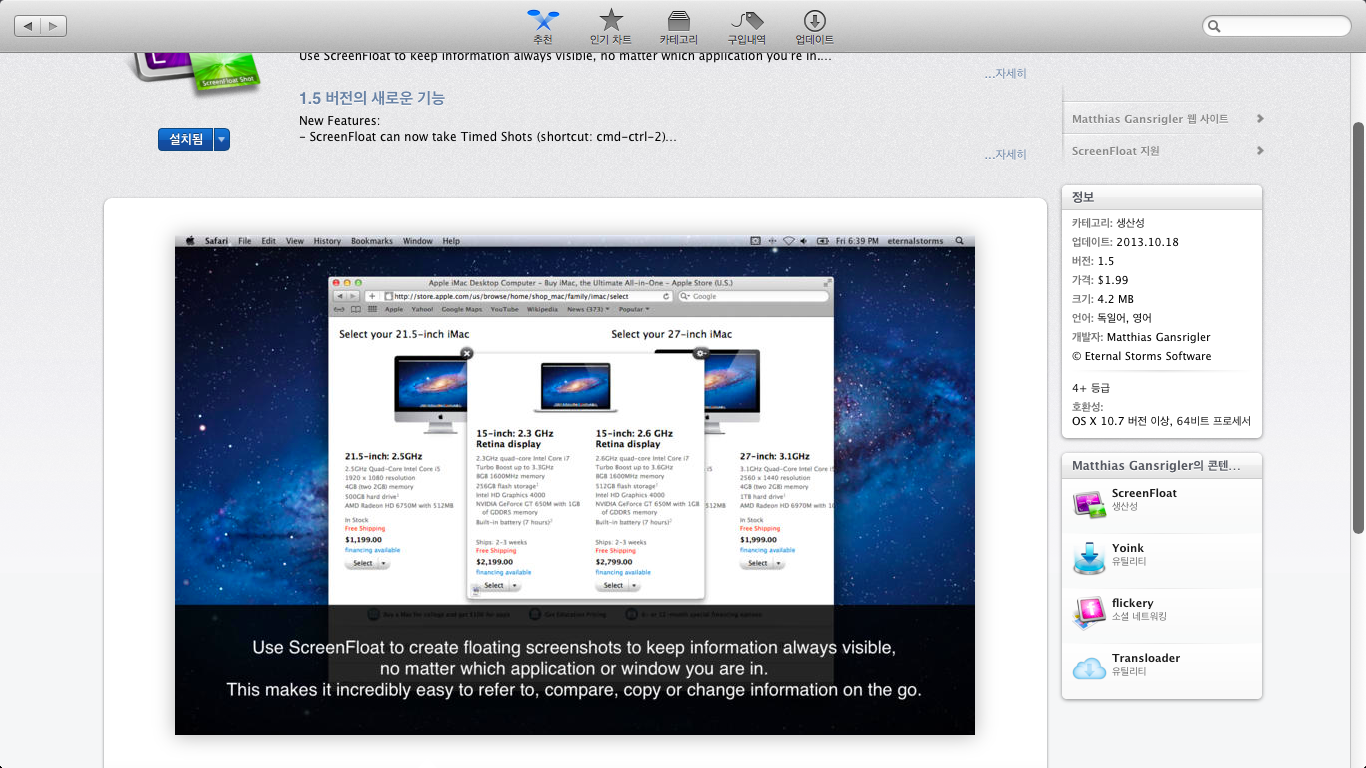
Task: Open Matthias Gansrigler 웹 사이트 link
Action: pyautogui.click(x=1167, y=119)
